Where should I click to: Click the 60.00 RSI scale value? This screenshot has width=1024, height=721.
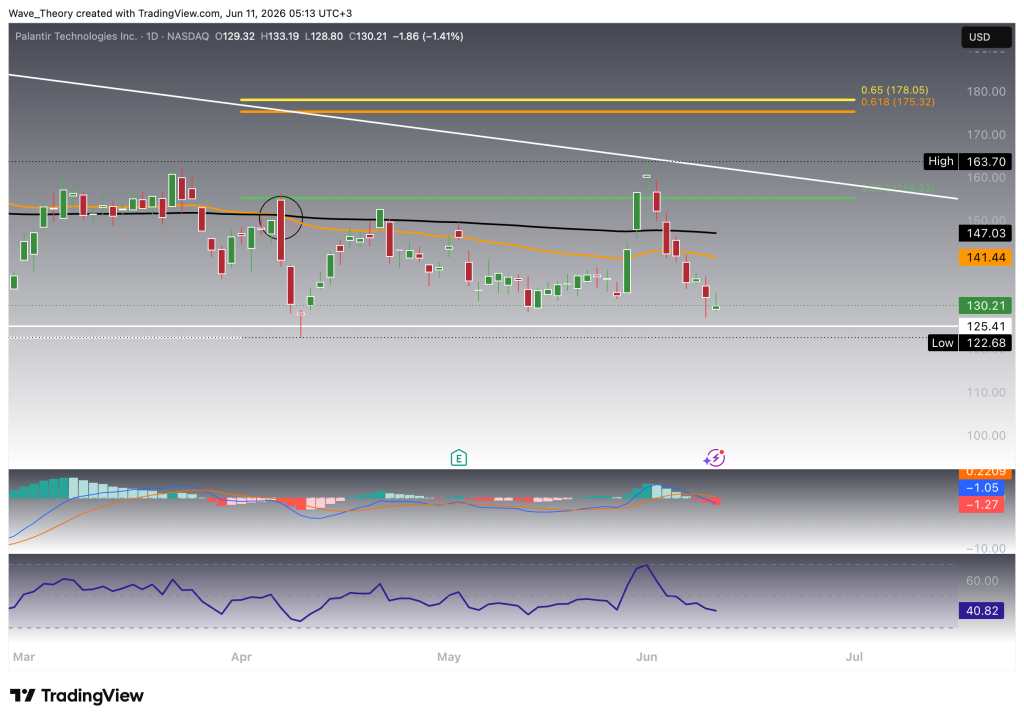[x=982, y=581]
